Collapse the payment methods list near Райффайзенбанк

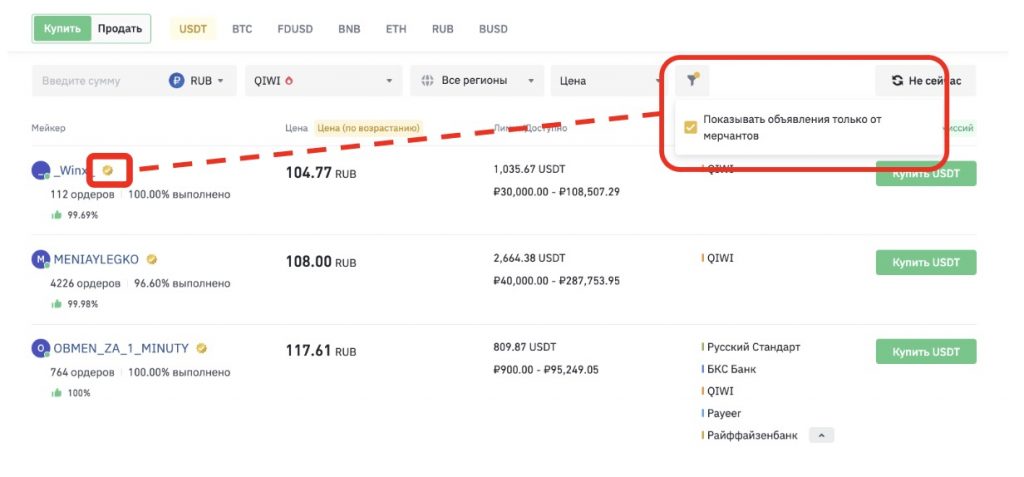(x=822, y=435)
